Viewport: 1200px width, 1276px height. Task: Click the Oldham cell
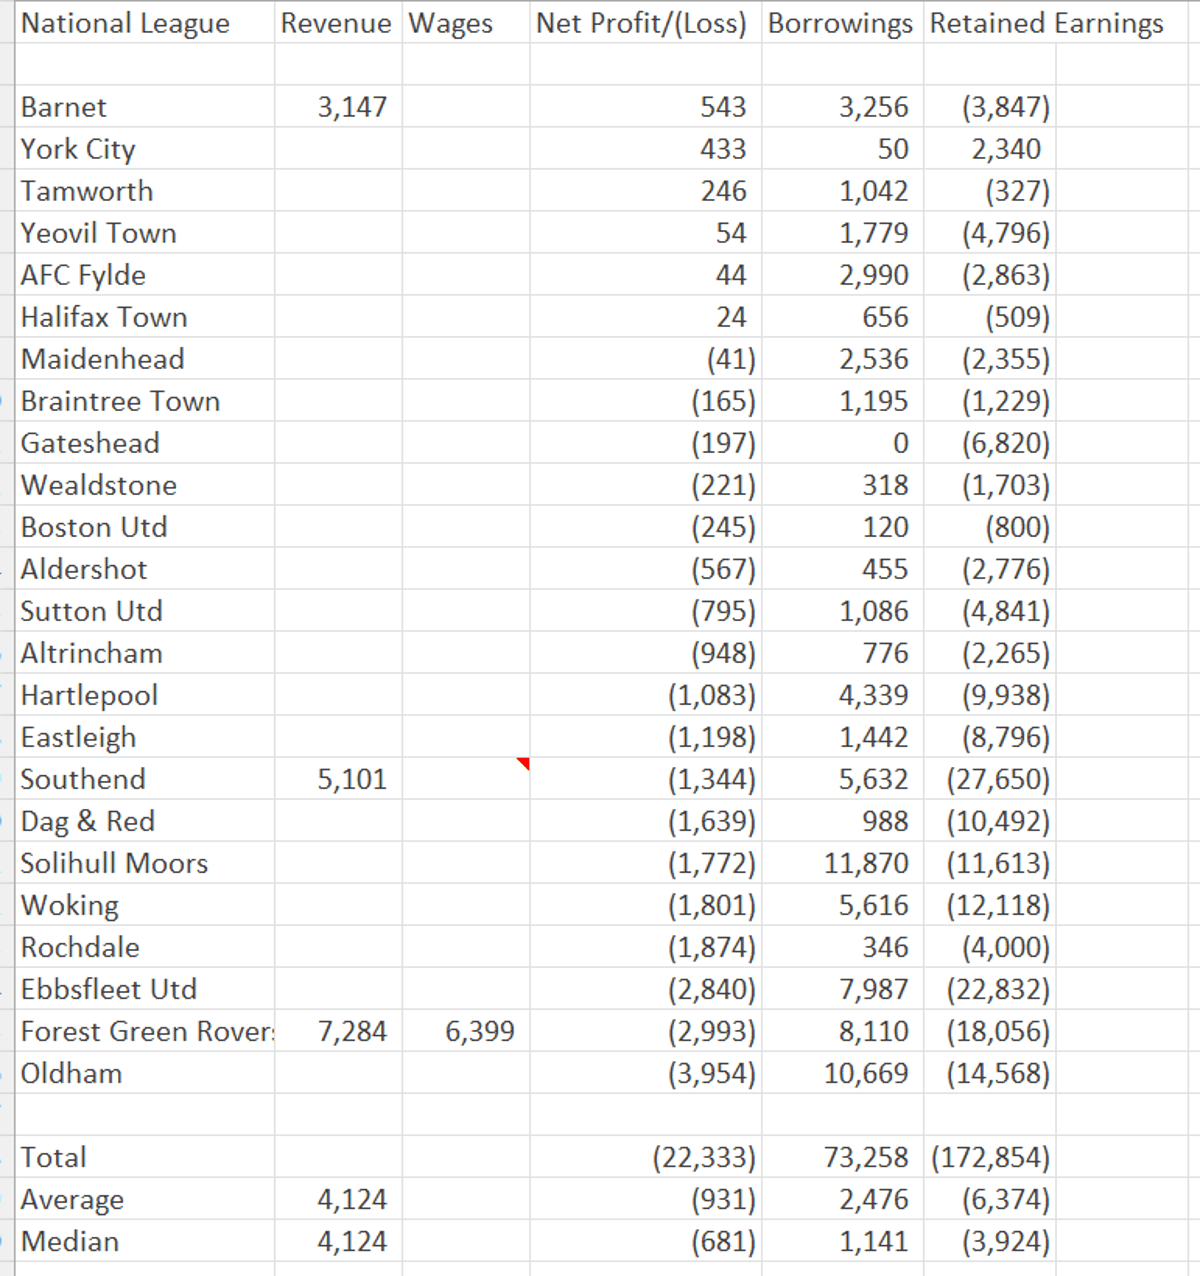click(146, 1072)
